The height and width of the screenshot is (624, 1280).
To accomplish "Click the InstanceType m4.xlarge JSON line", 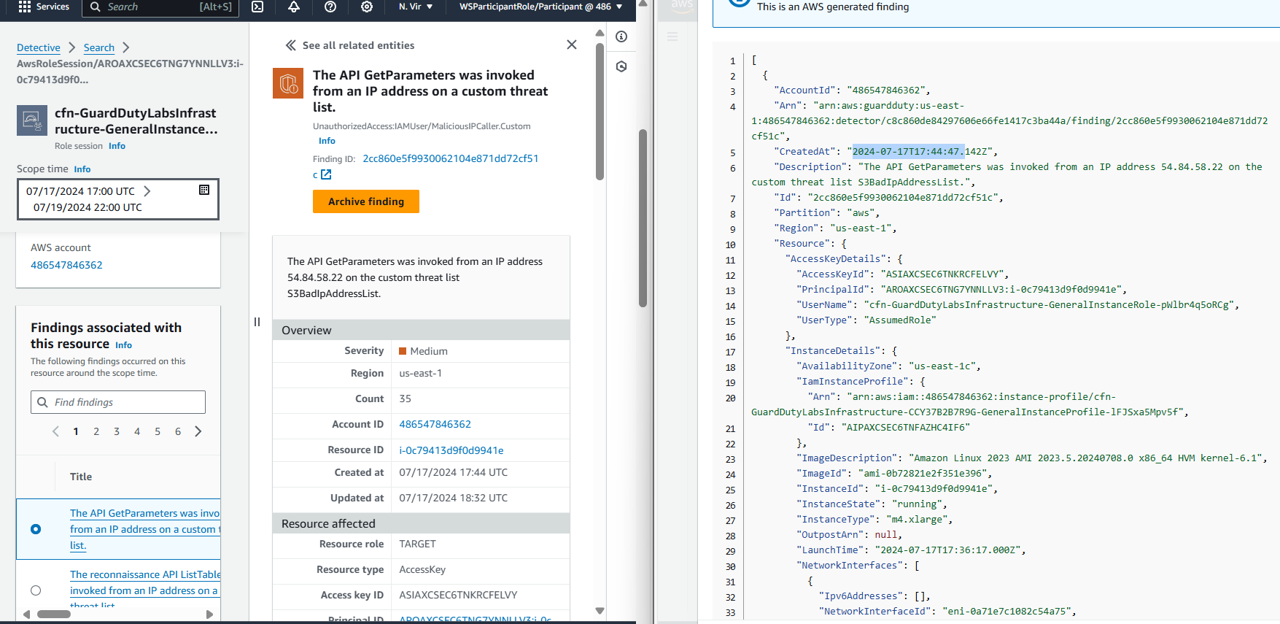I will (x=873, y=520).
